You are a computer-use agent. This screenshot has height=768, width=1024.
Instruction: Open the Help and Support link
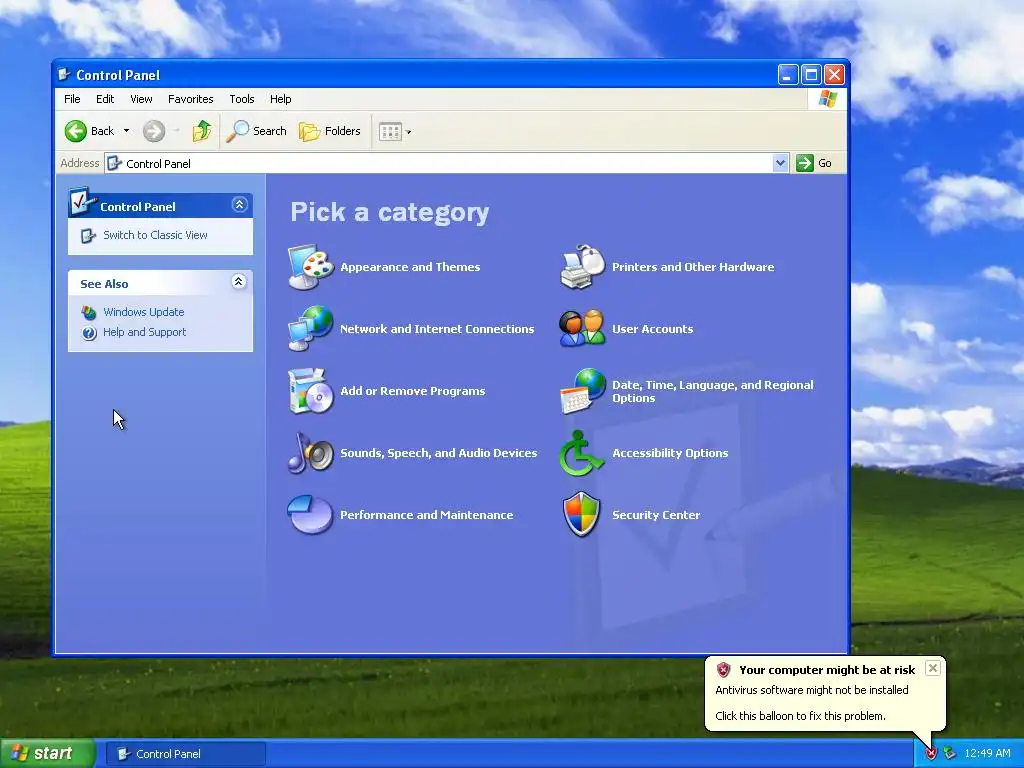(x=144, y=332)
